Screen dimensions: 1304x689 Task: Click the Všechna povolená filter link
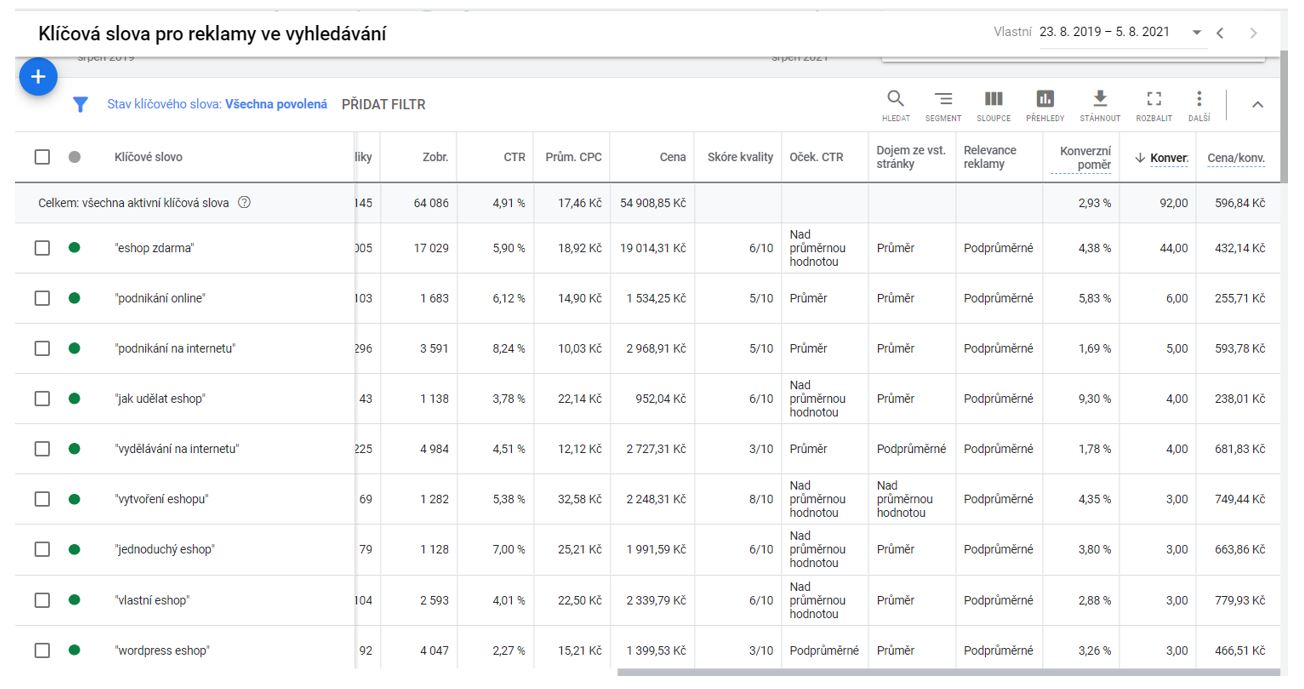[x=276, y=104]
